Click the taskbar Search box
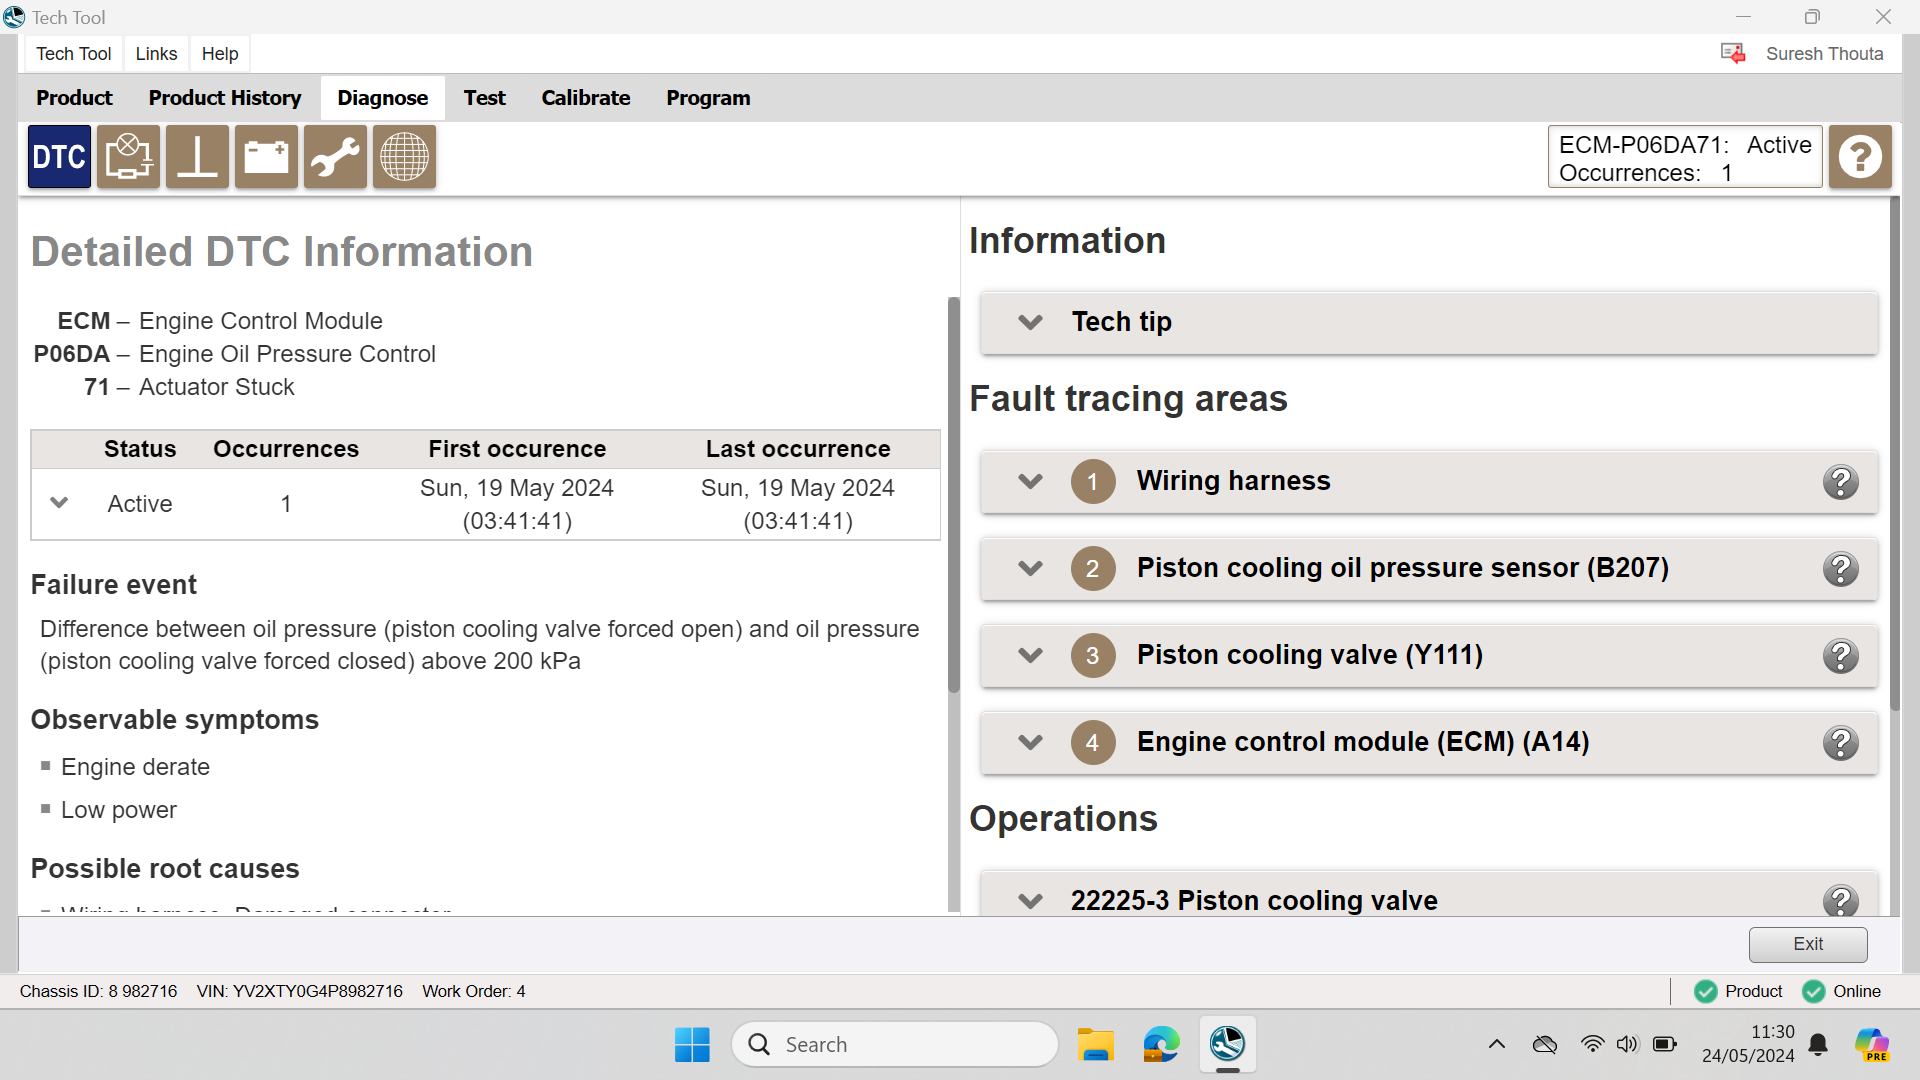Screen dimensions: 1920x1080 click(895, 1044)
